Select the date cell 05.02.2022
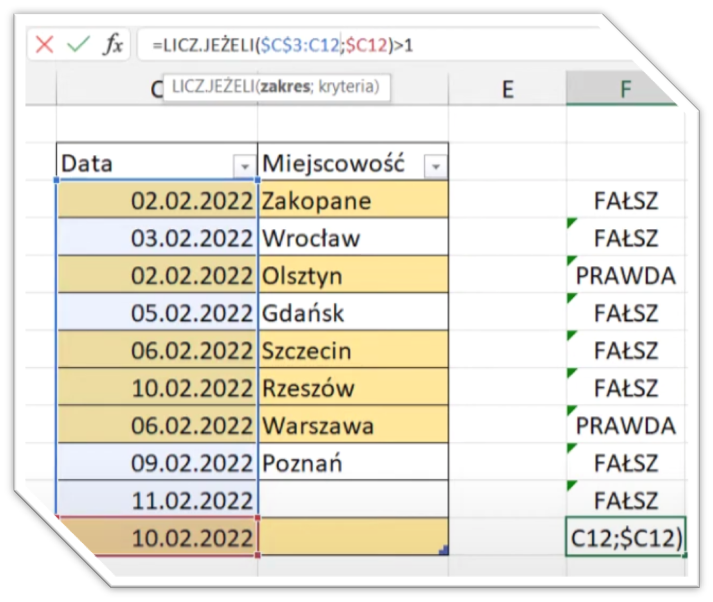Image resolution: width=713 pixels, height=602 pixels. [157, 314]
